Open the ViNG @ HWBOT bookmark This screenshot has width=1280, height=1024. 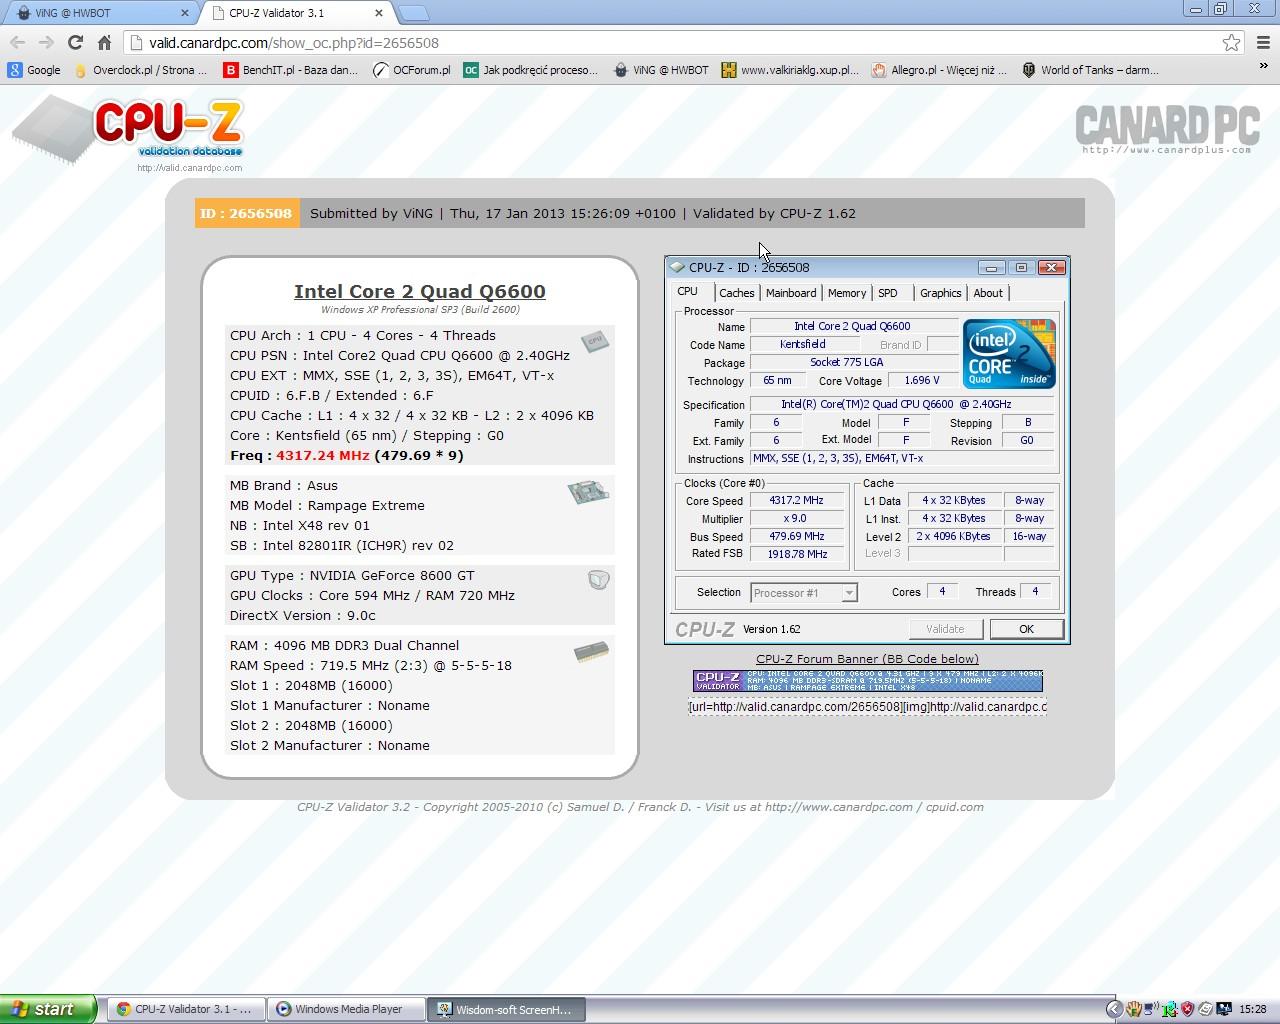coord(660,70)
